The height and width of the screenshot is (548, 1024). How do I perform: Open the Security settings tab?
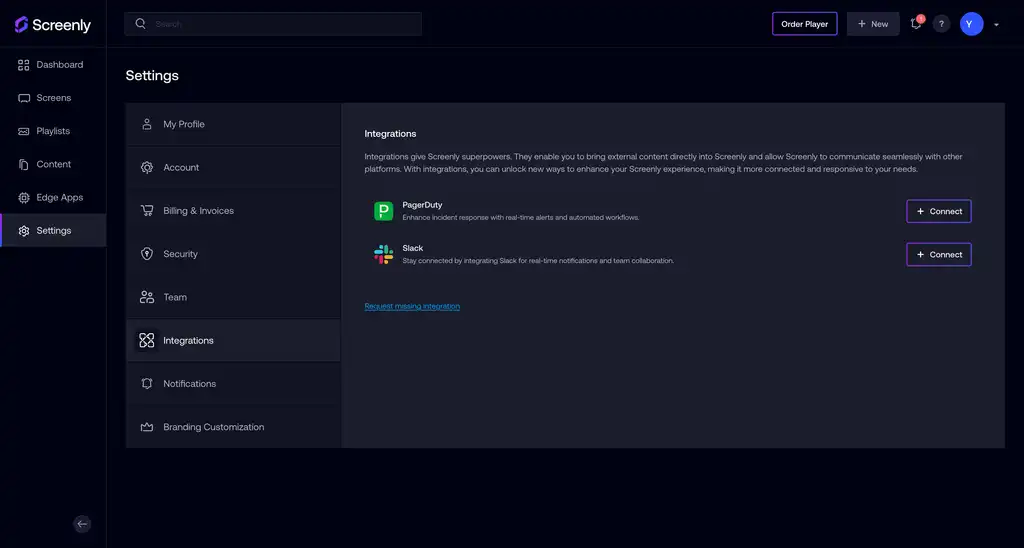233,254
